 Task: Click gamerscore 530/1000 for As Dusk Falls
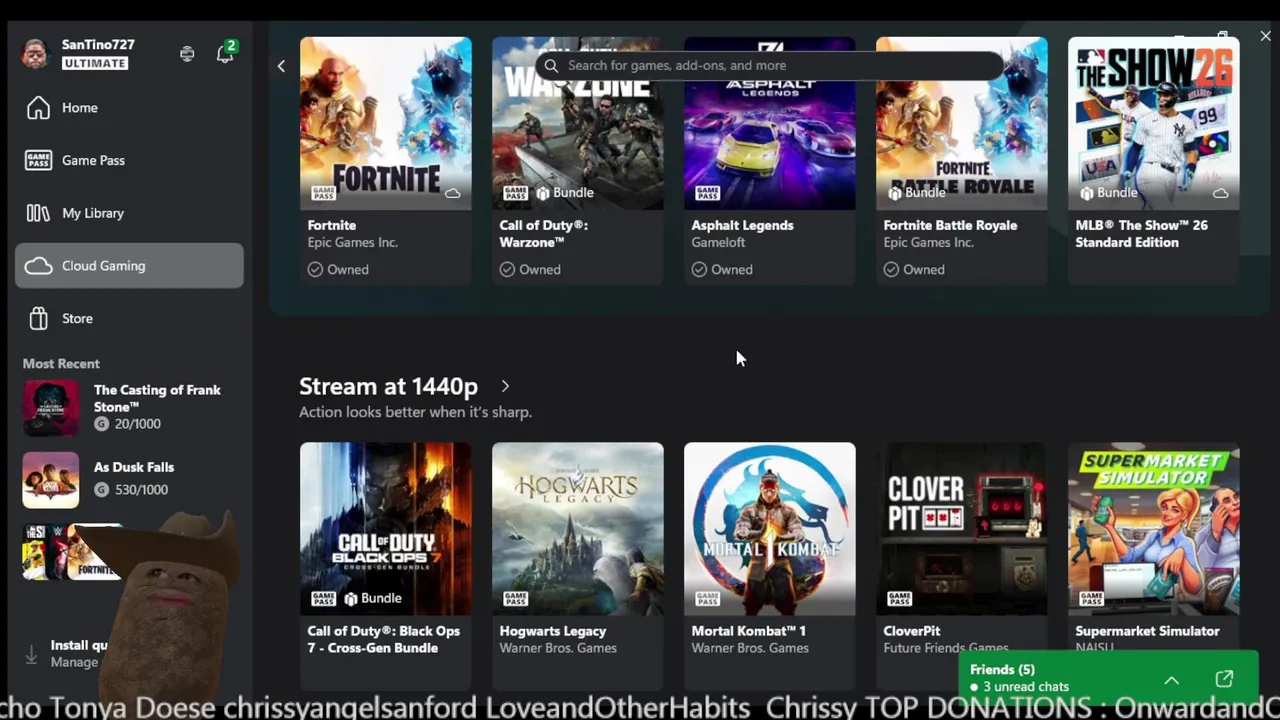(x=131, y=489)
